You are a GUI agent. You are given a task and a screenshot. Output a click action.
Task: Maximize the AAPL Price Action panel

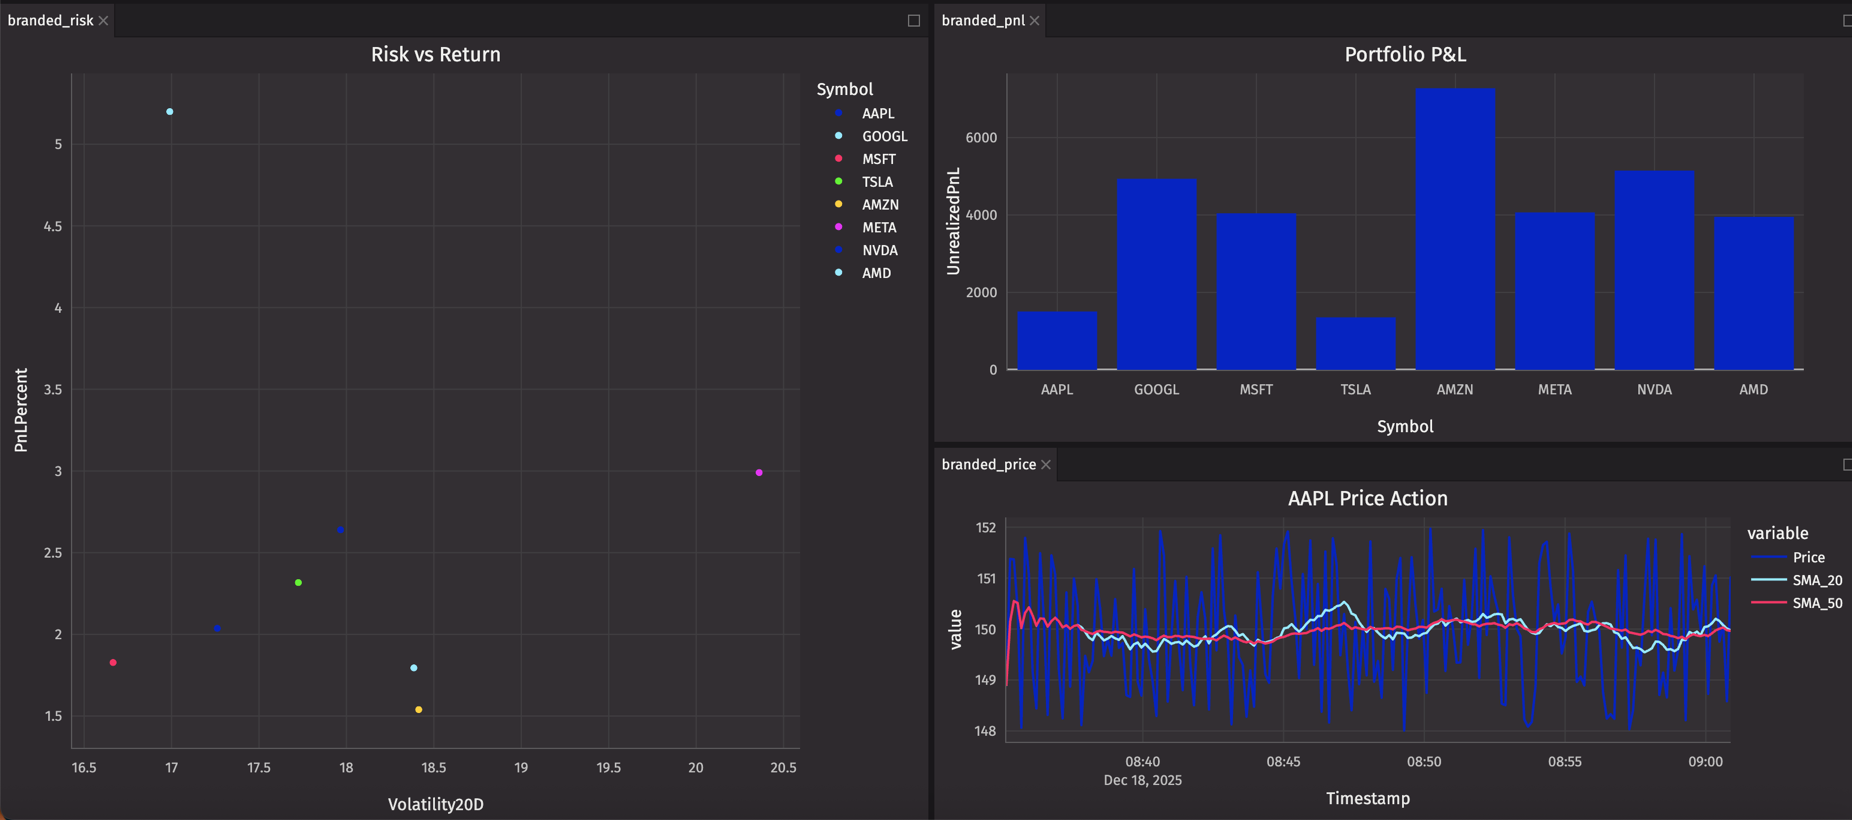pos(1846,465)
